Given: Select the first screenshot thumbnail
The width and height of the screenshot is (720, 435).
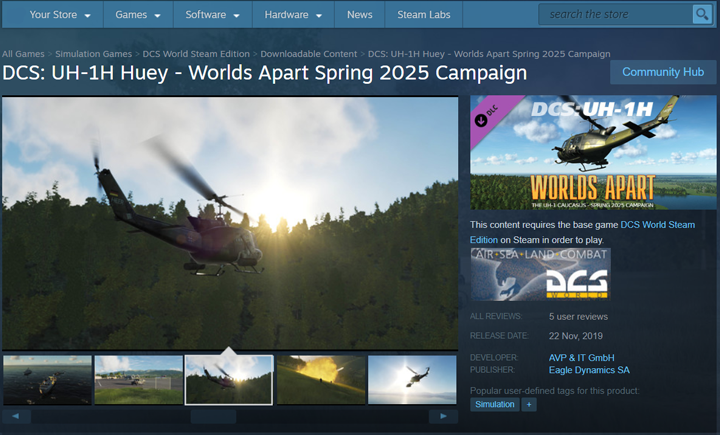Looking at the screenshot, I should coord(47,380).
